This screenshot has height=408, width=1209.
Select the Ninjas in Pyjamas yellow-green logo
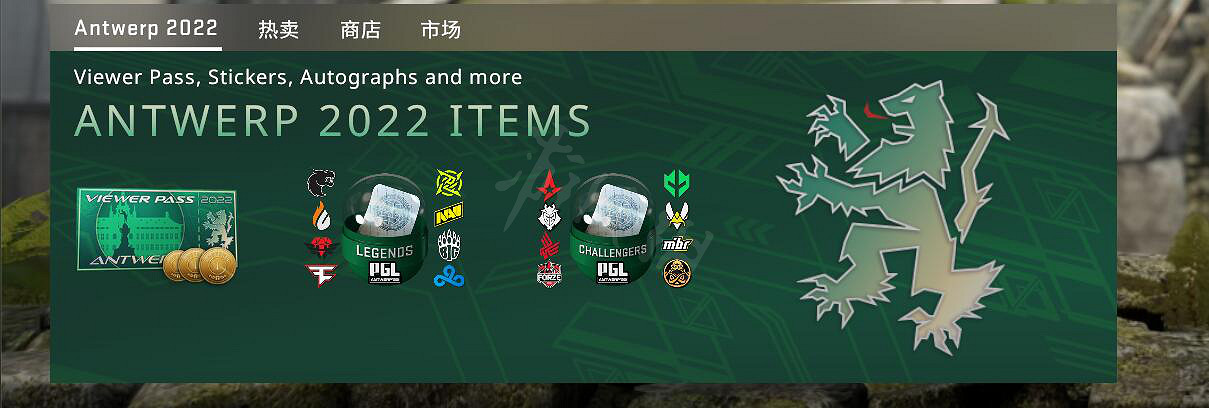pos(448,183)
